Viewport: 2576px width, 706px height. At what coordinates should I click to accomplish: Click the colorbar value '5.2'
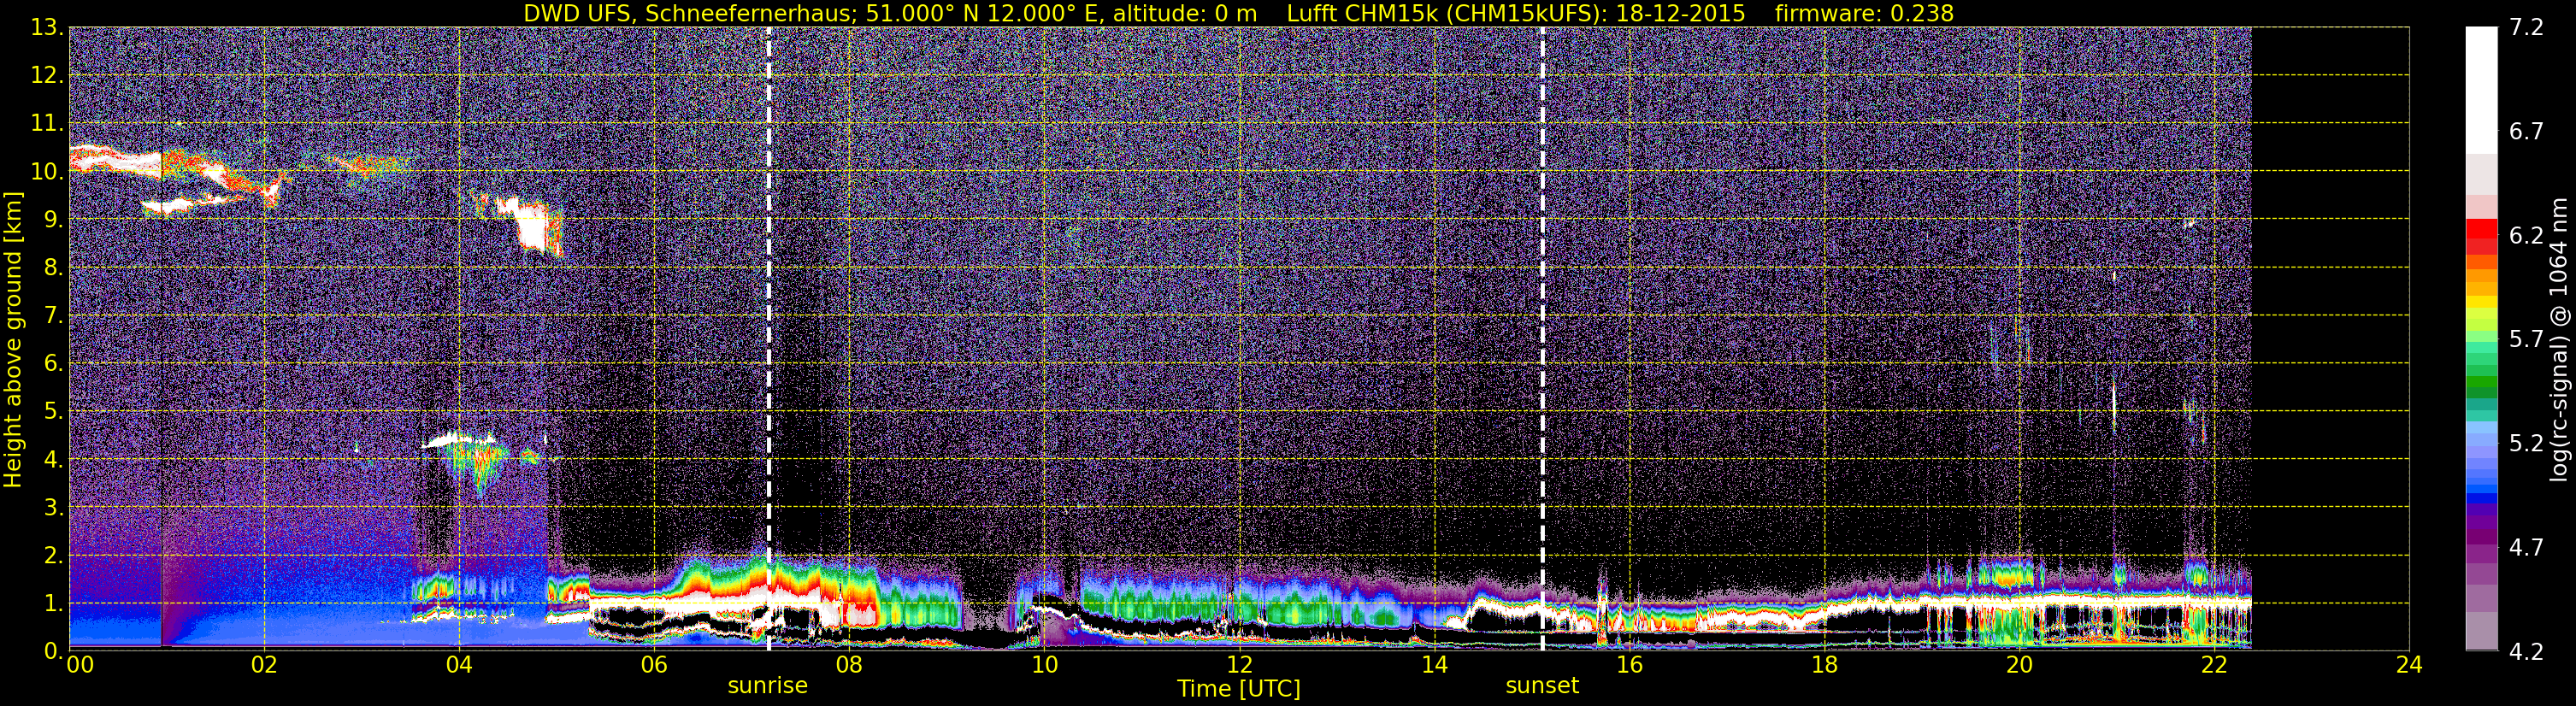point(2526,443)
